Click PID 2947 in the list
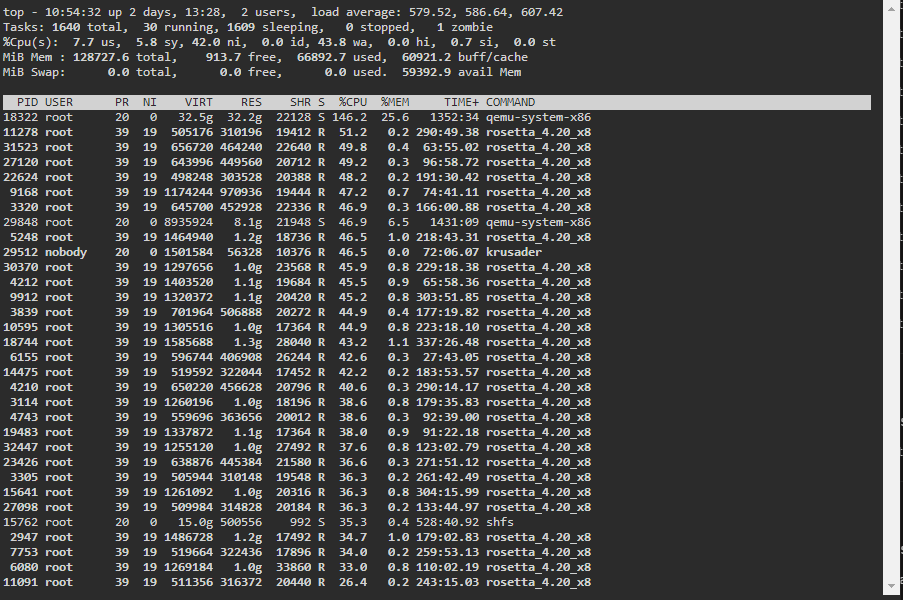 click(24, 537)
